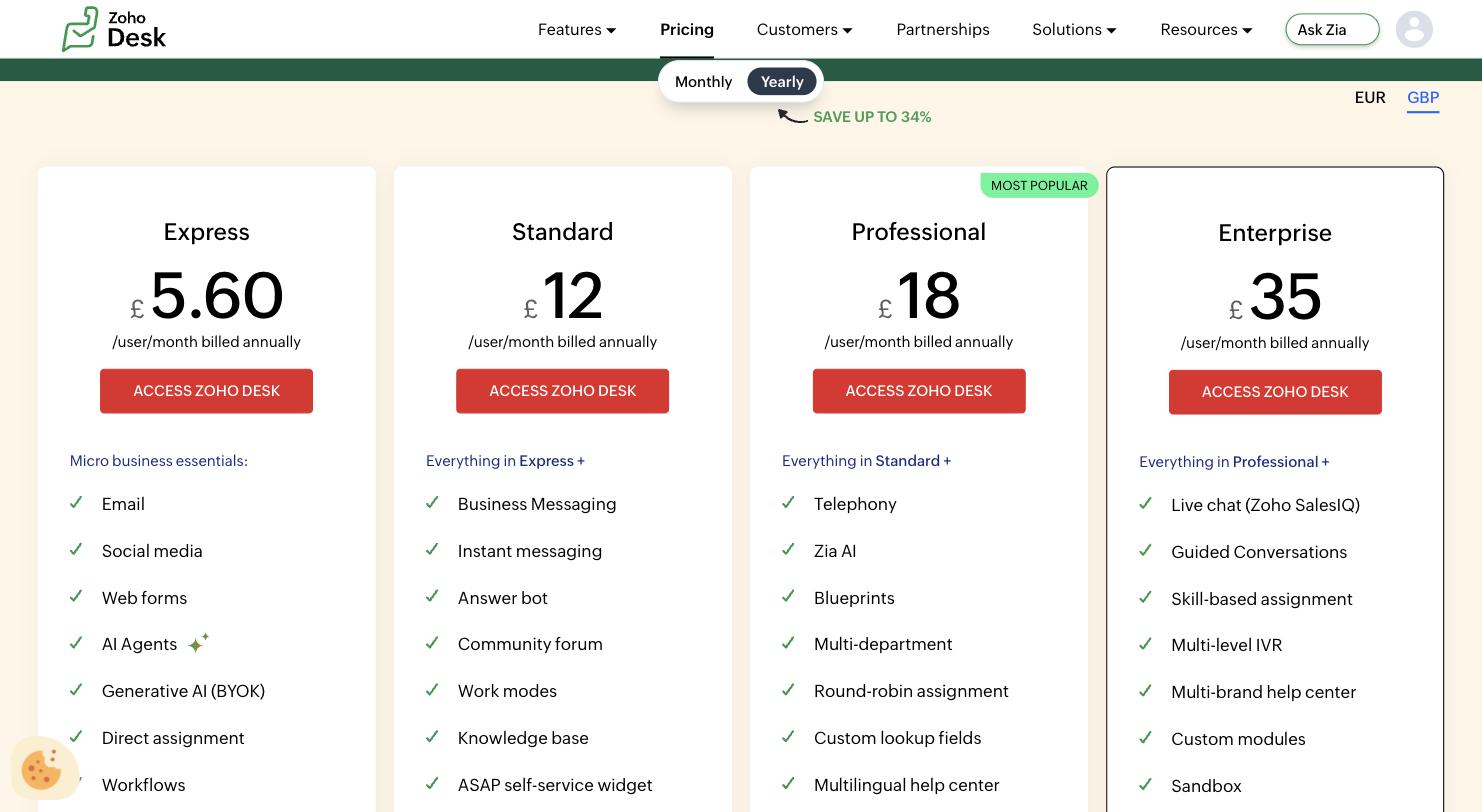Click the Telephony feature
Screen dimensions: 1482x812
pyautogui.click(x=855, y=504)
